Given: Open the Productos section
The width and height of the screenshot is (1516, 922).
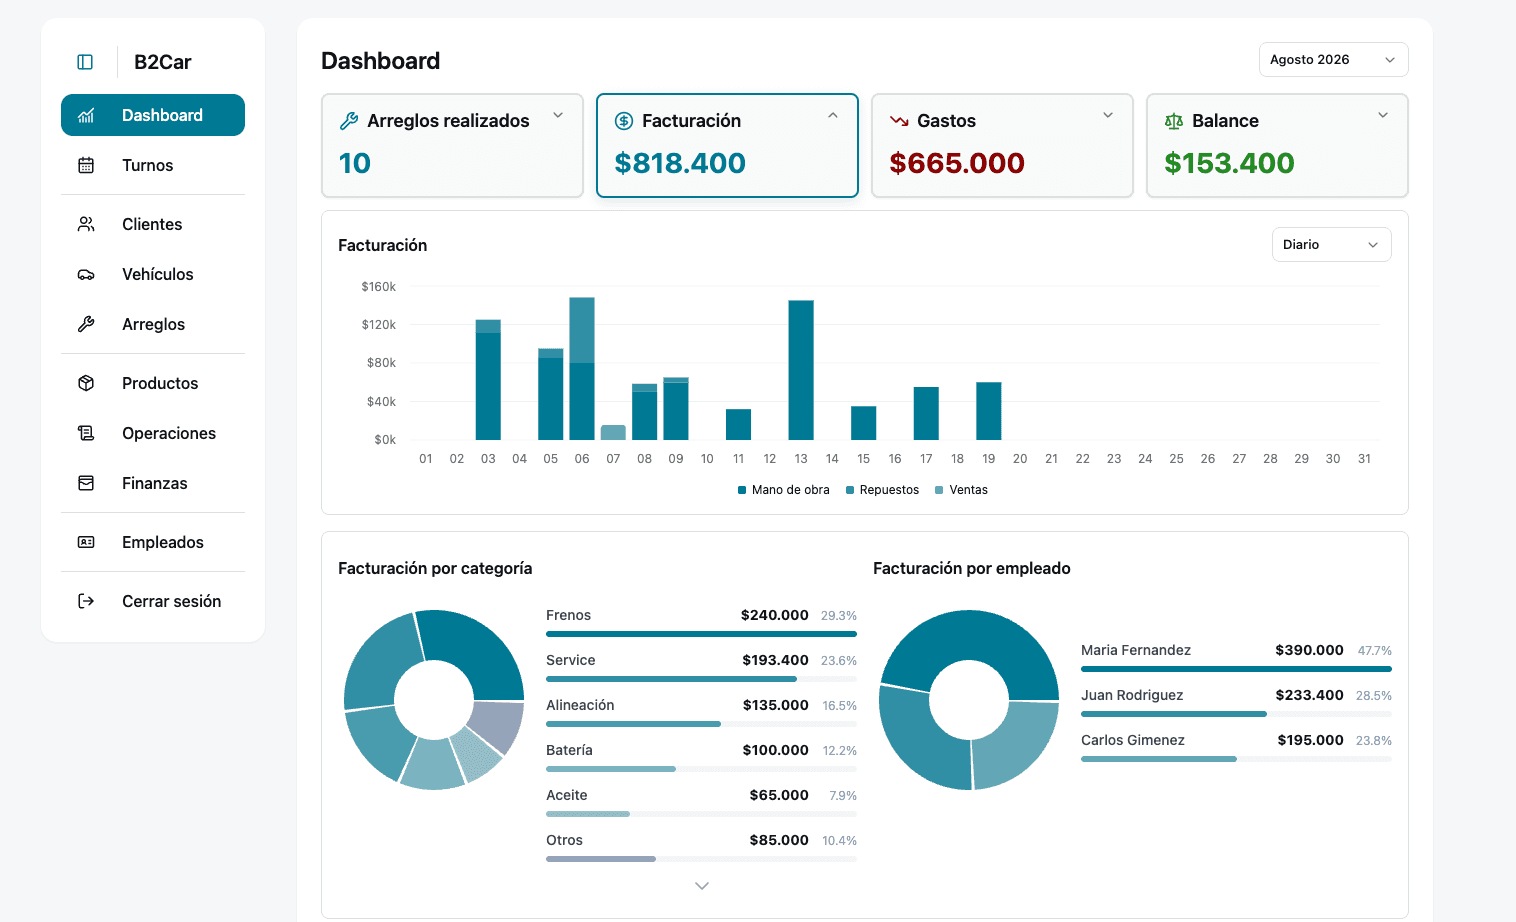Looking at the screenshot, I should [153, 383].
